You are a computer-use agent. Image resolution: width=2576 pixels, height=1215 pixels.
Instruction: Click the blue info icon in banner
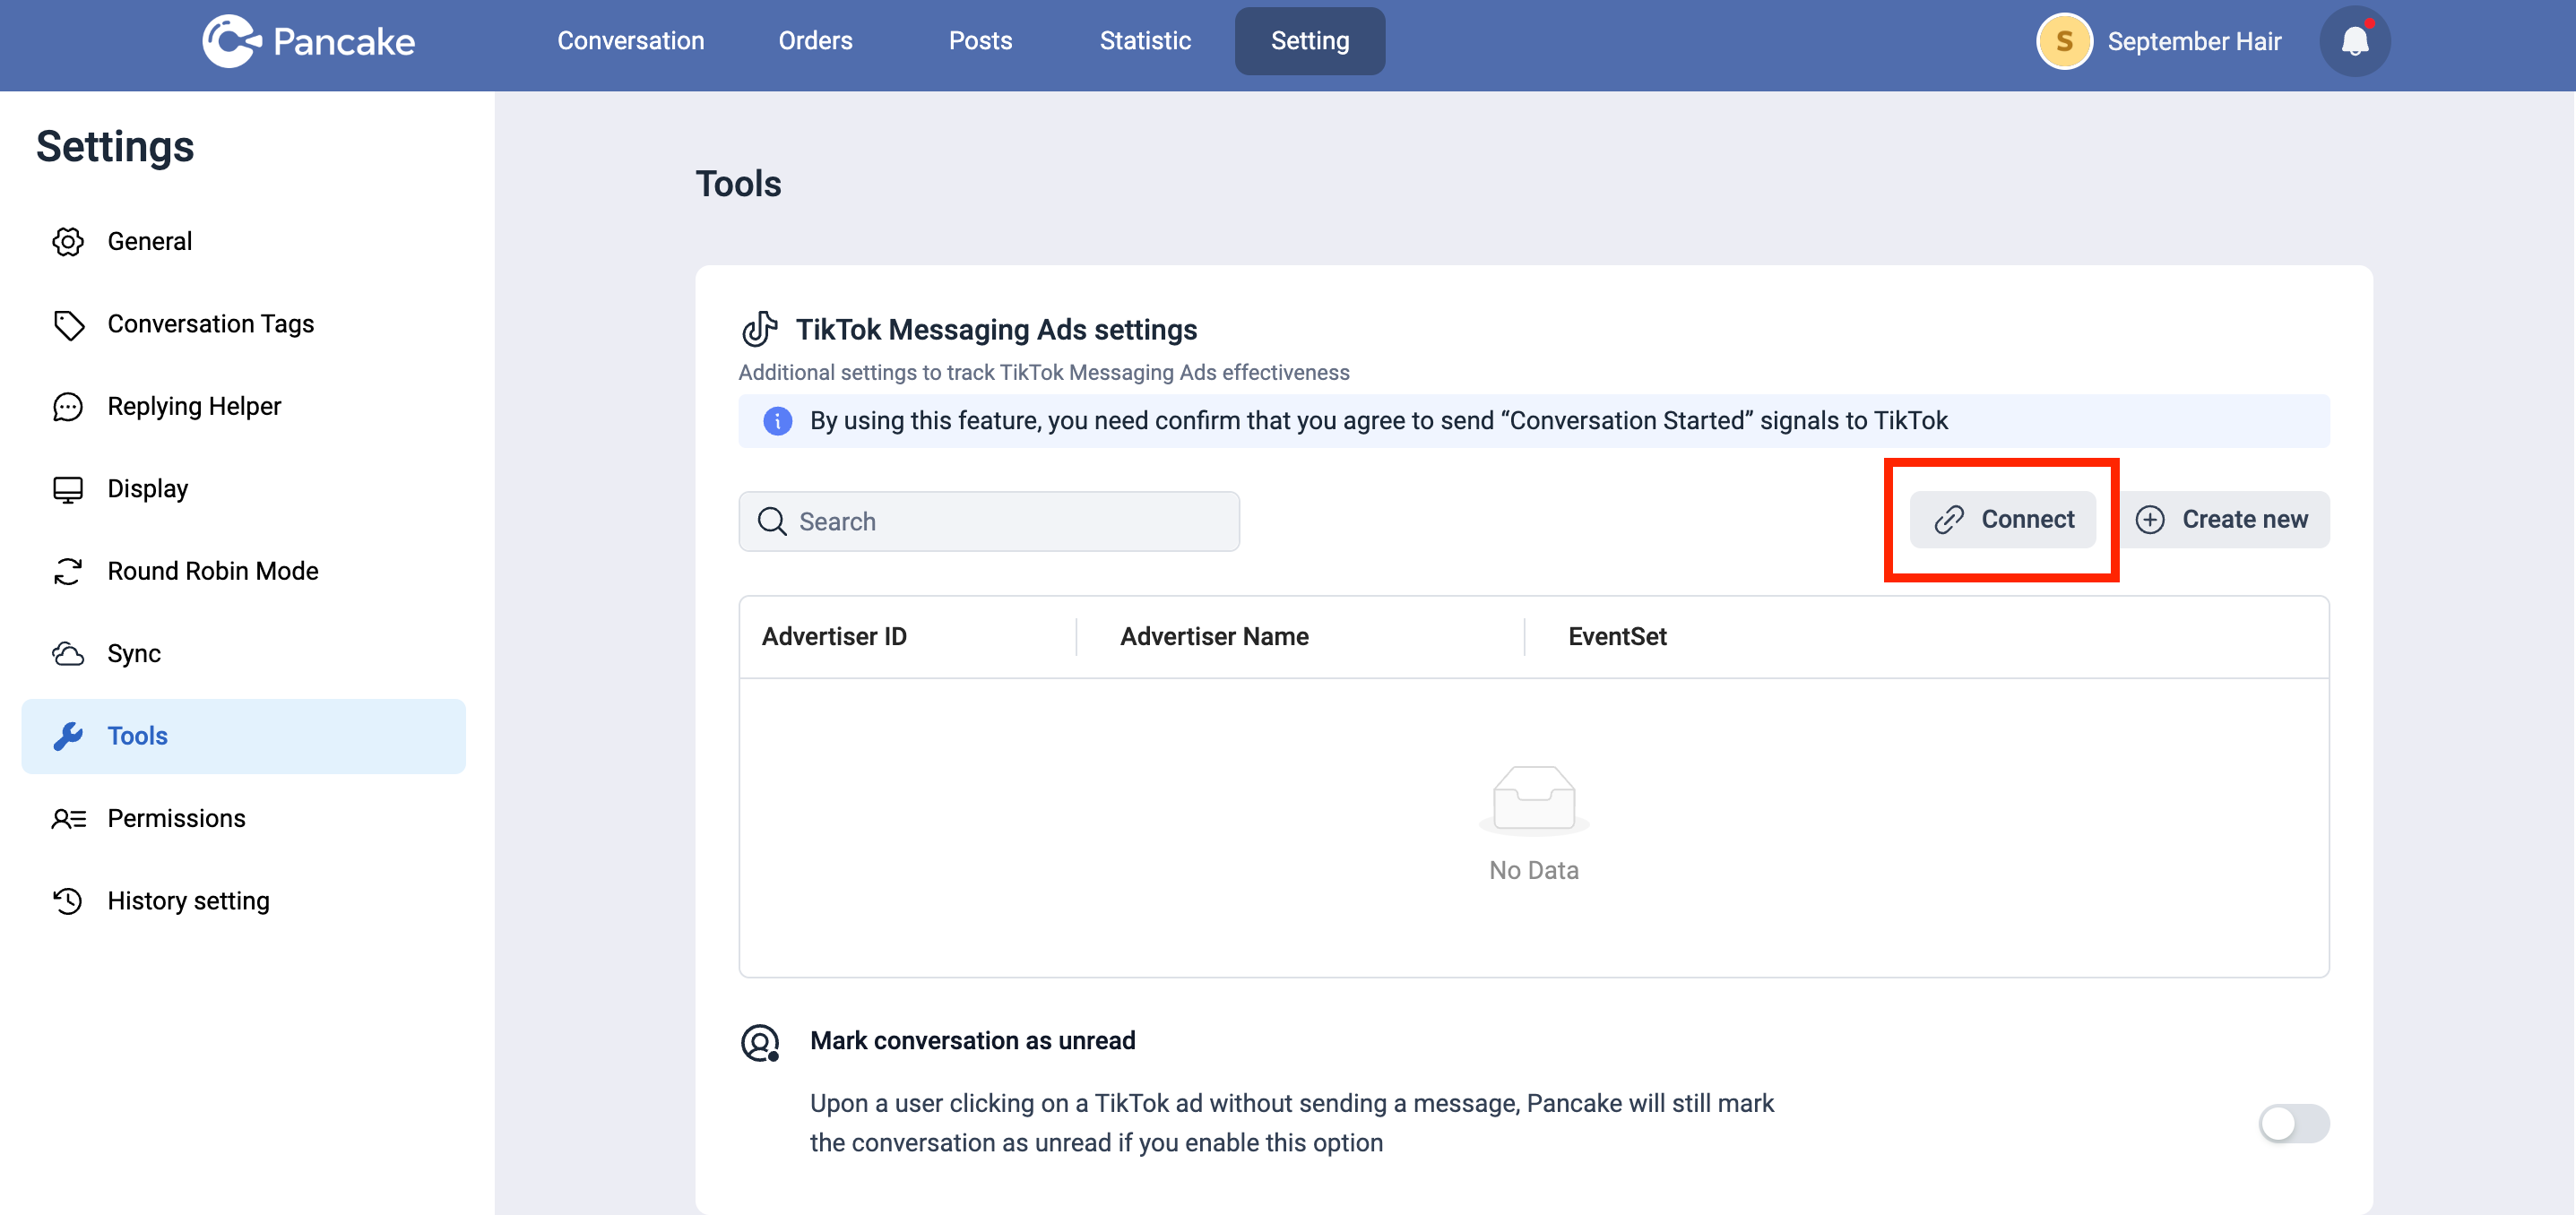tap(777, 421)
